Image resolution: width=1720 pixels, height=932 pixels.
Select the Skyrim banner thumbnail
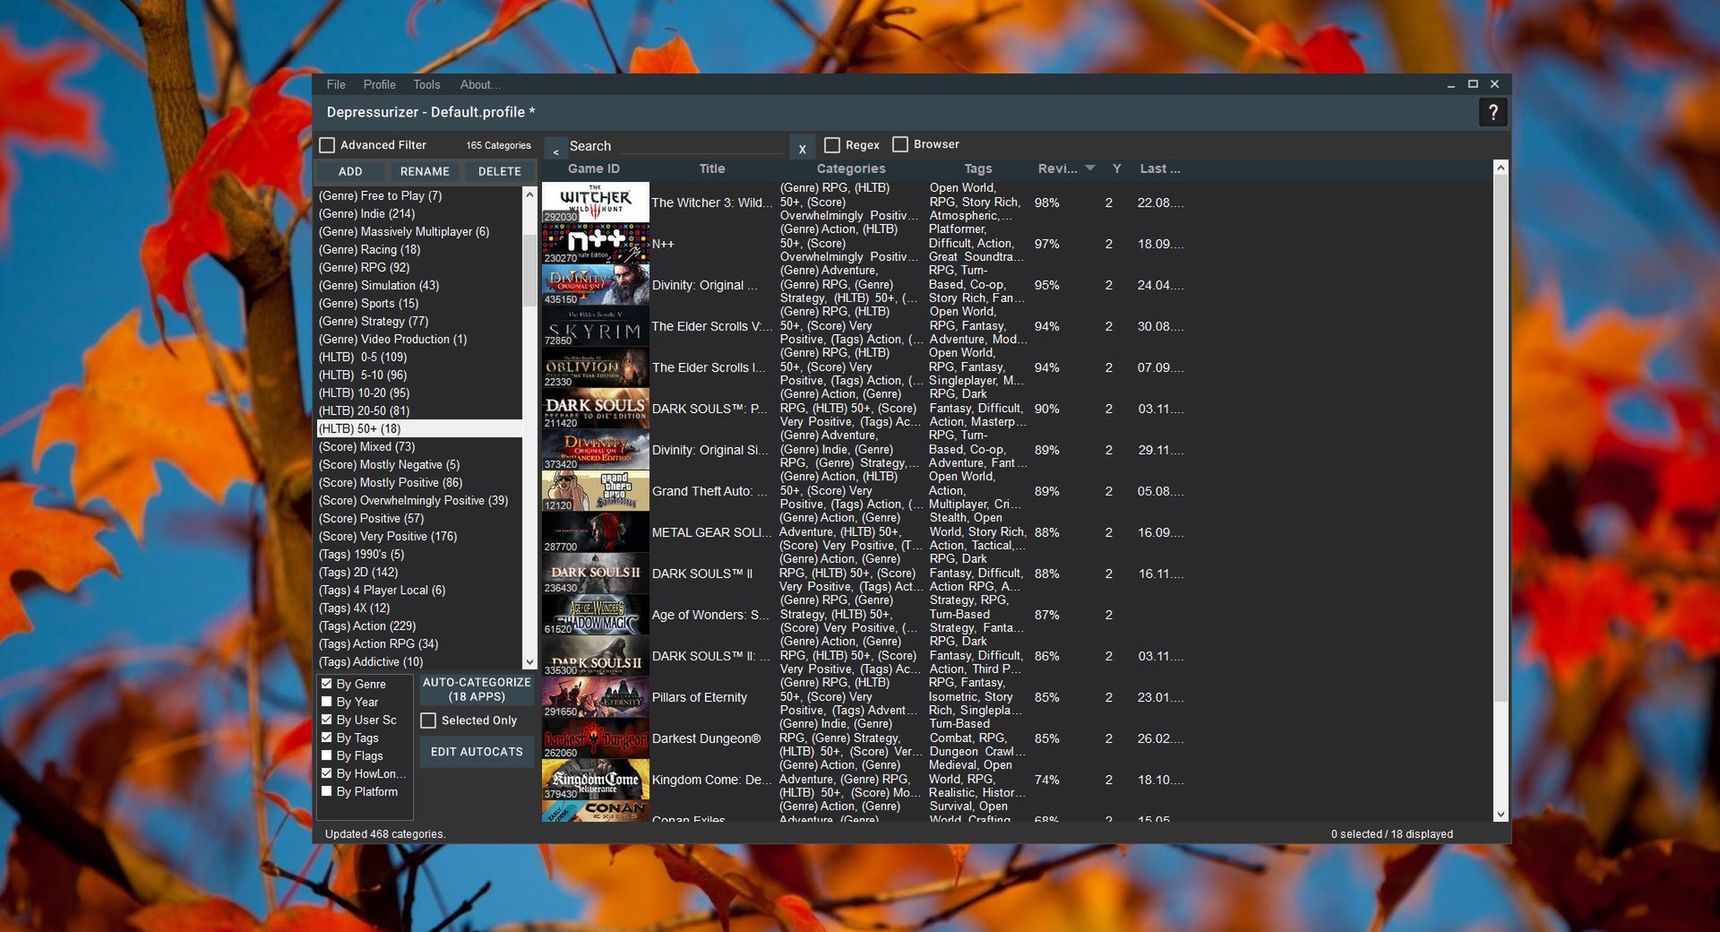click(x=595, y=326)
